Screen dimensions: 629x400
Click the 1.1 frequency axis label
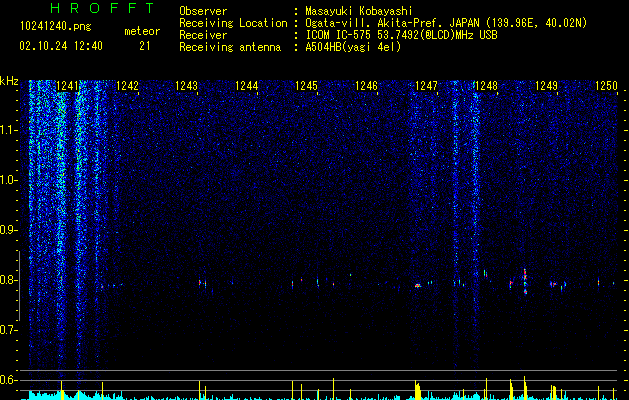pos(9,130)
